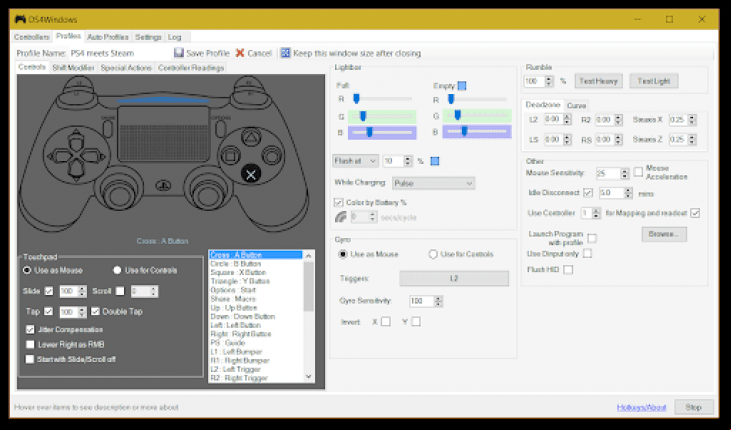The width and height of the screenshot is (731, 430).
Task: Select gyro Use for Controls radio button
Action: click(x=433, y=254)
